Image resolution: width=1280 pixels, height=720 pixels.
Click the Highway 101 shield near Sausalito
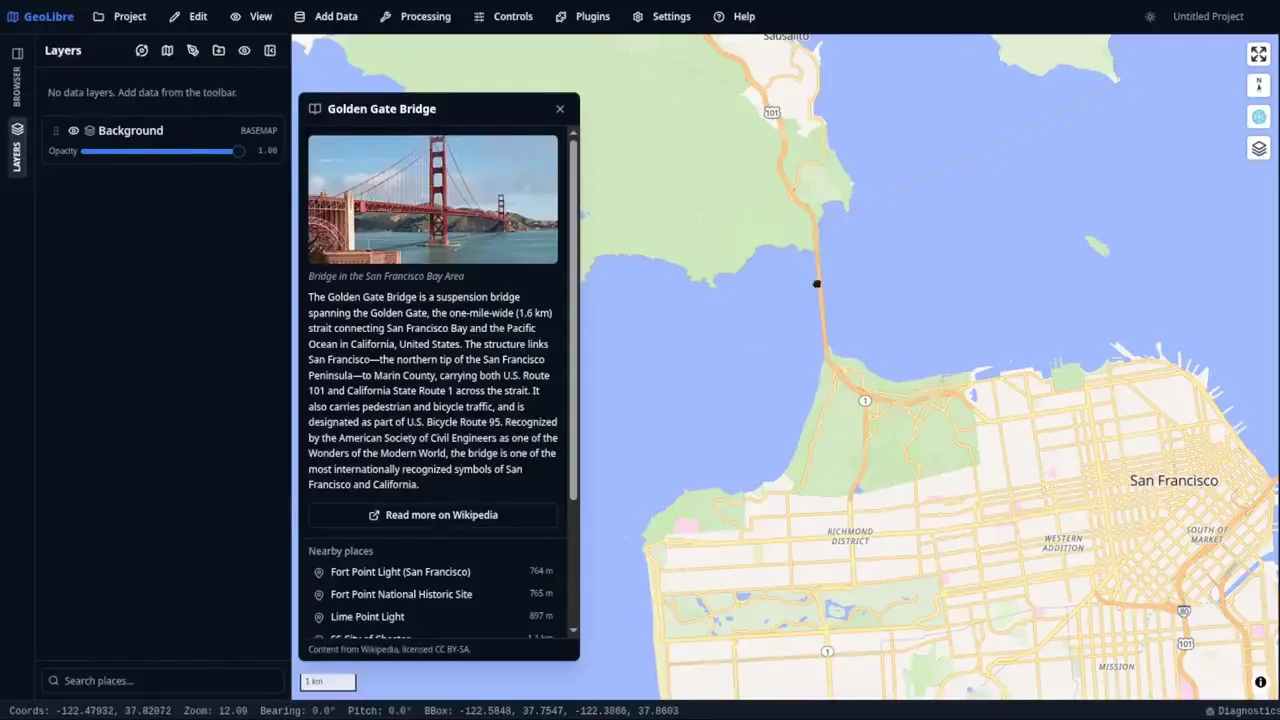[x=772, y=112]
